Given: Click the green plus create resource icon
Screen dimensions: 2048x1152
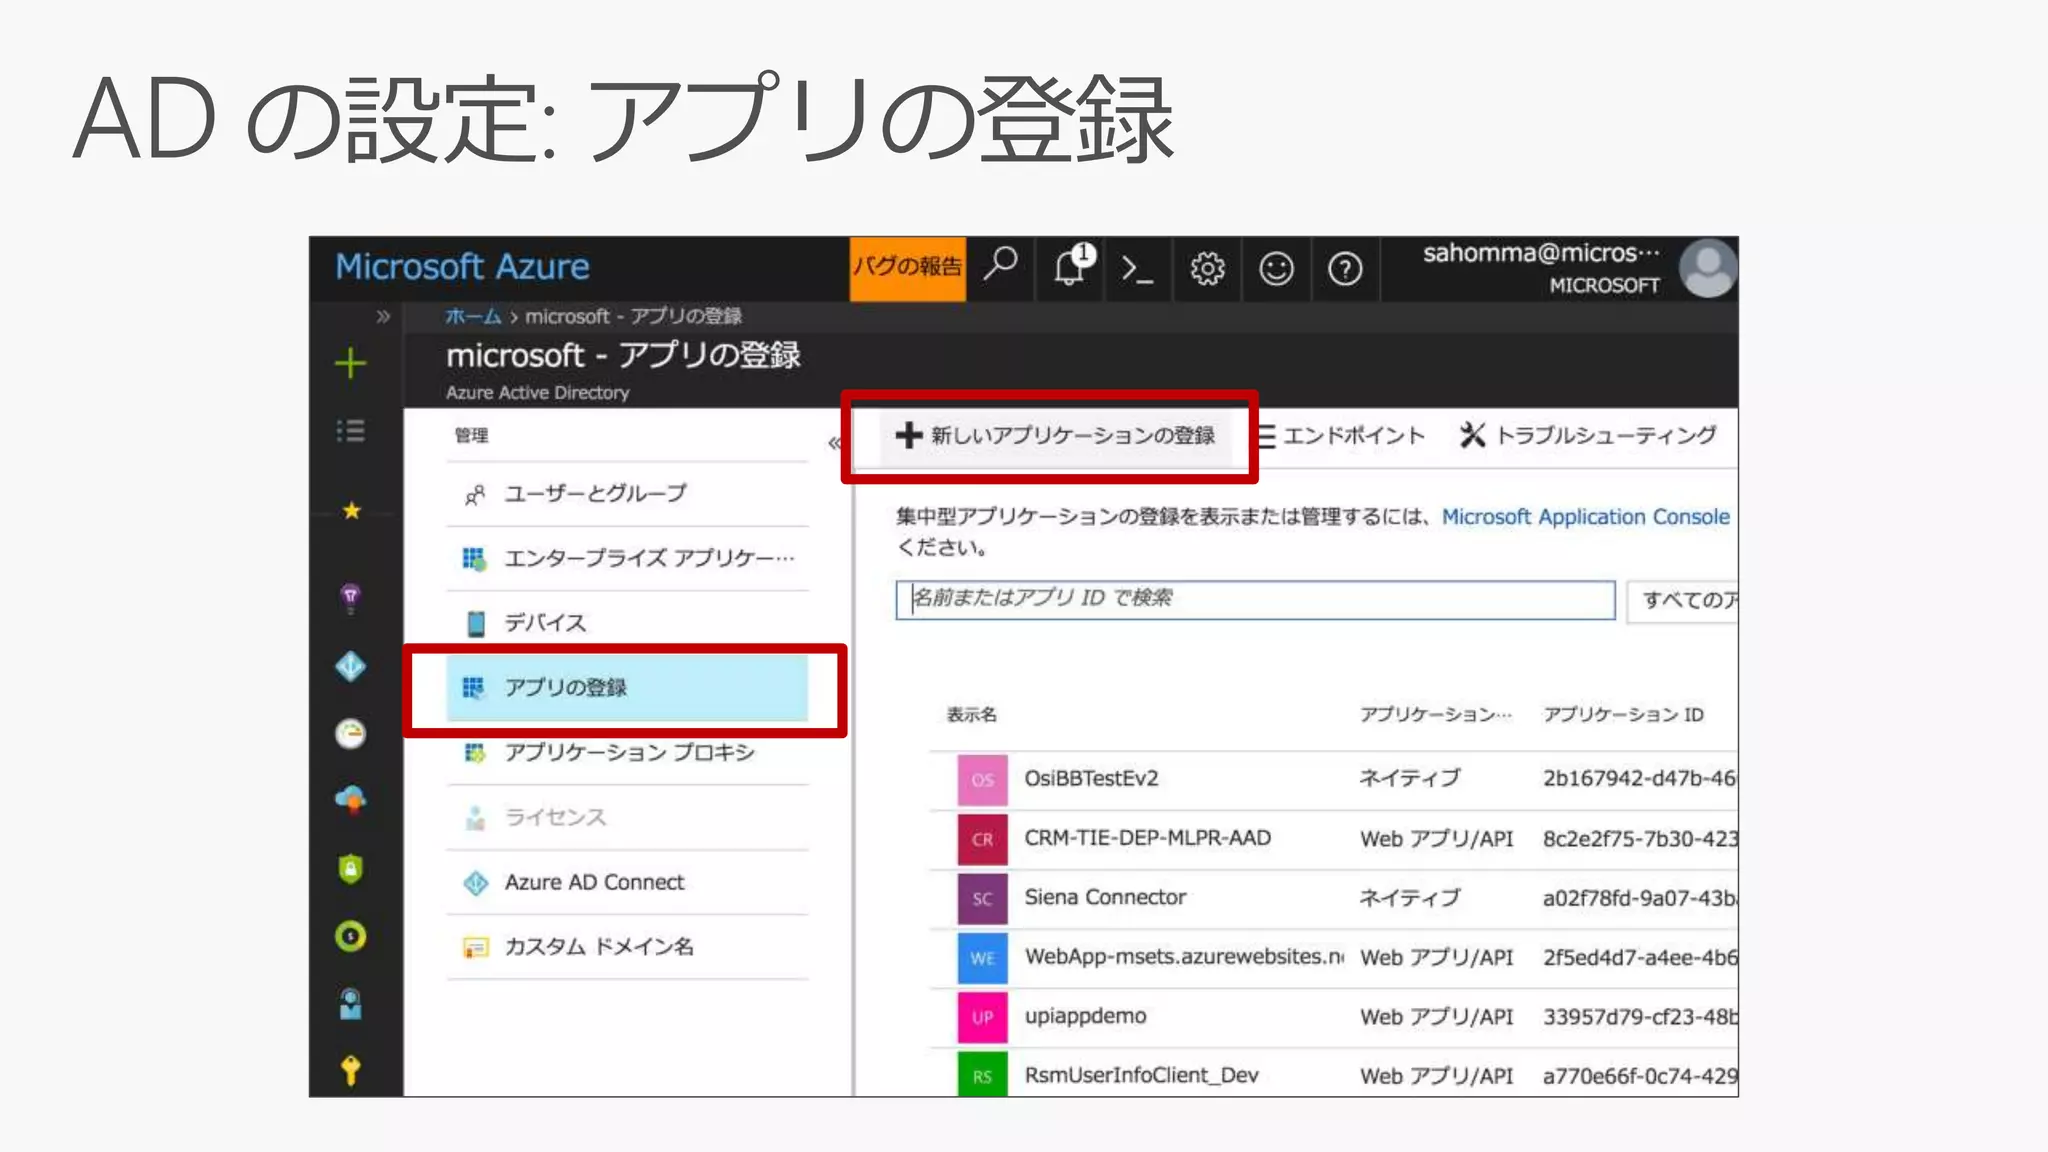Looking at the screenshot, I should point(350,363).
